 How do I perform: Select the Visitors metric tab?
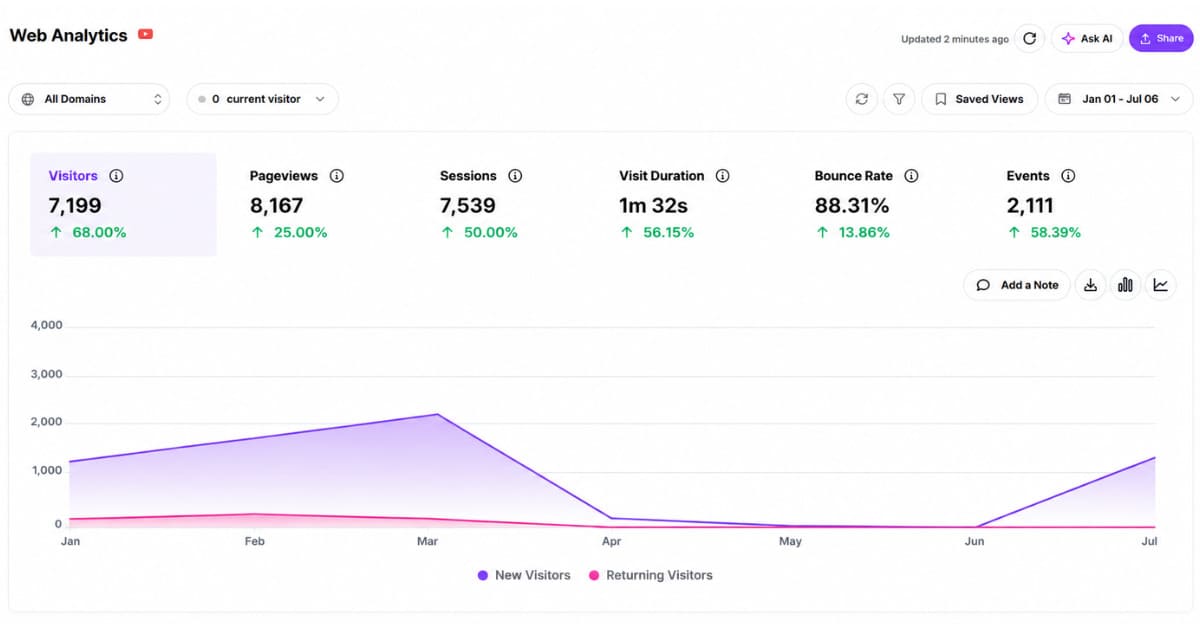click(123, 204)
